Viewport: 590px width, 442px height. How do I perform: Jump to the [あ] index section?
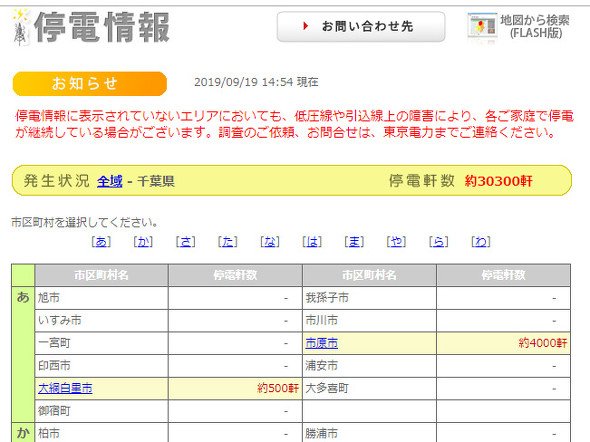tap(101, 242)
